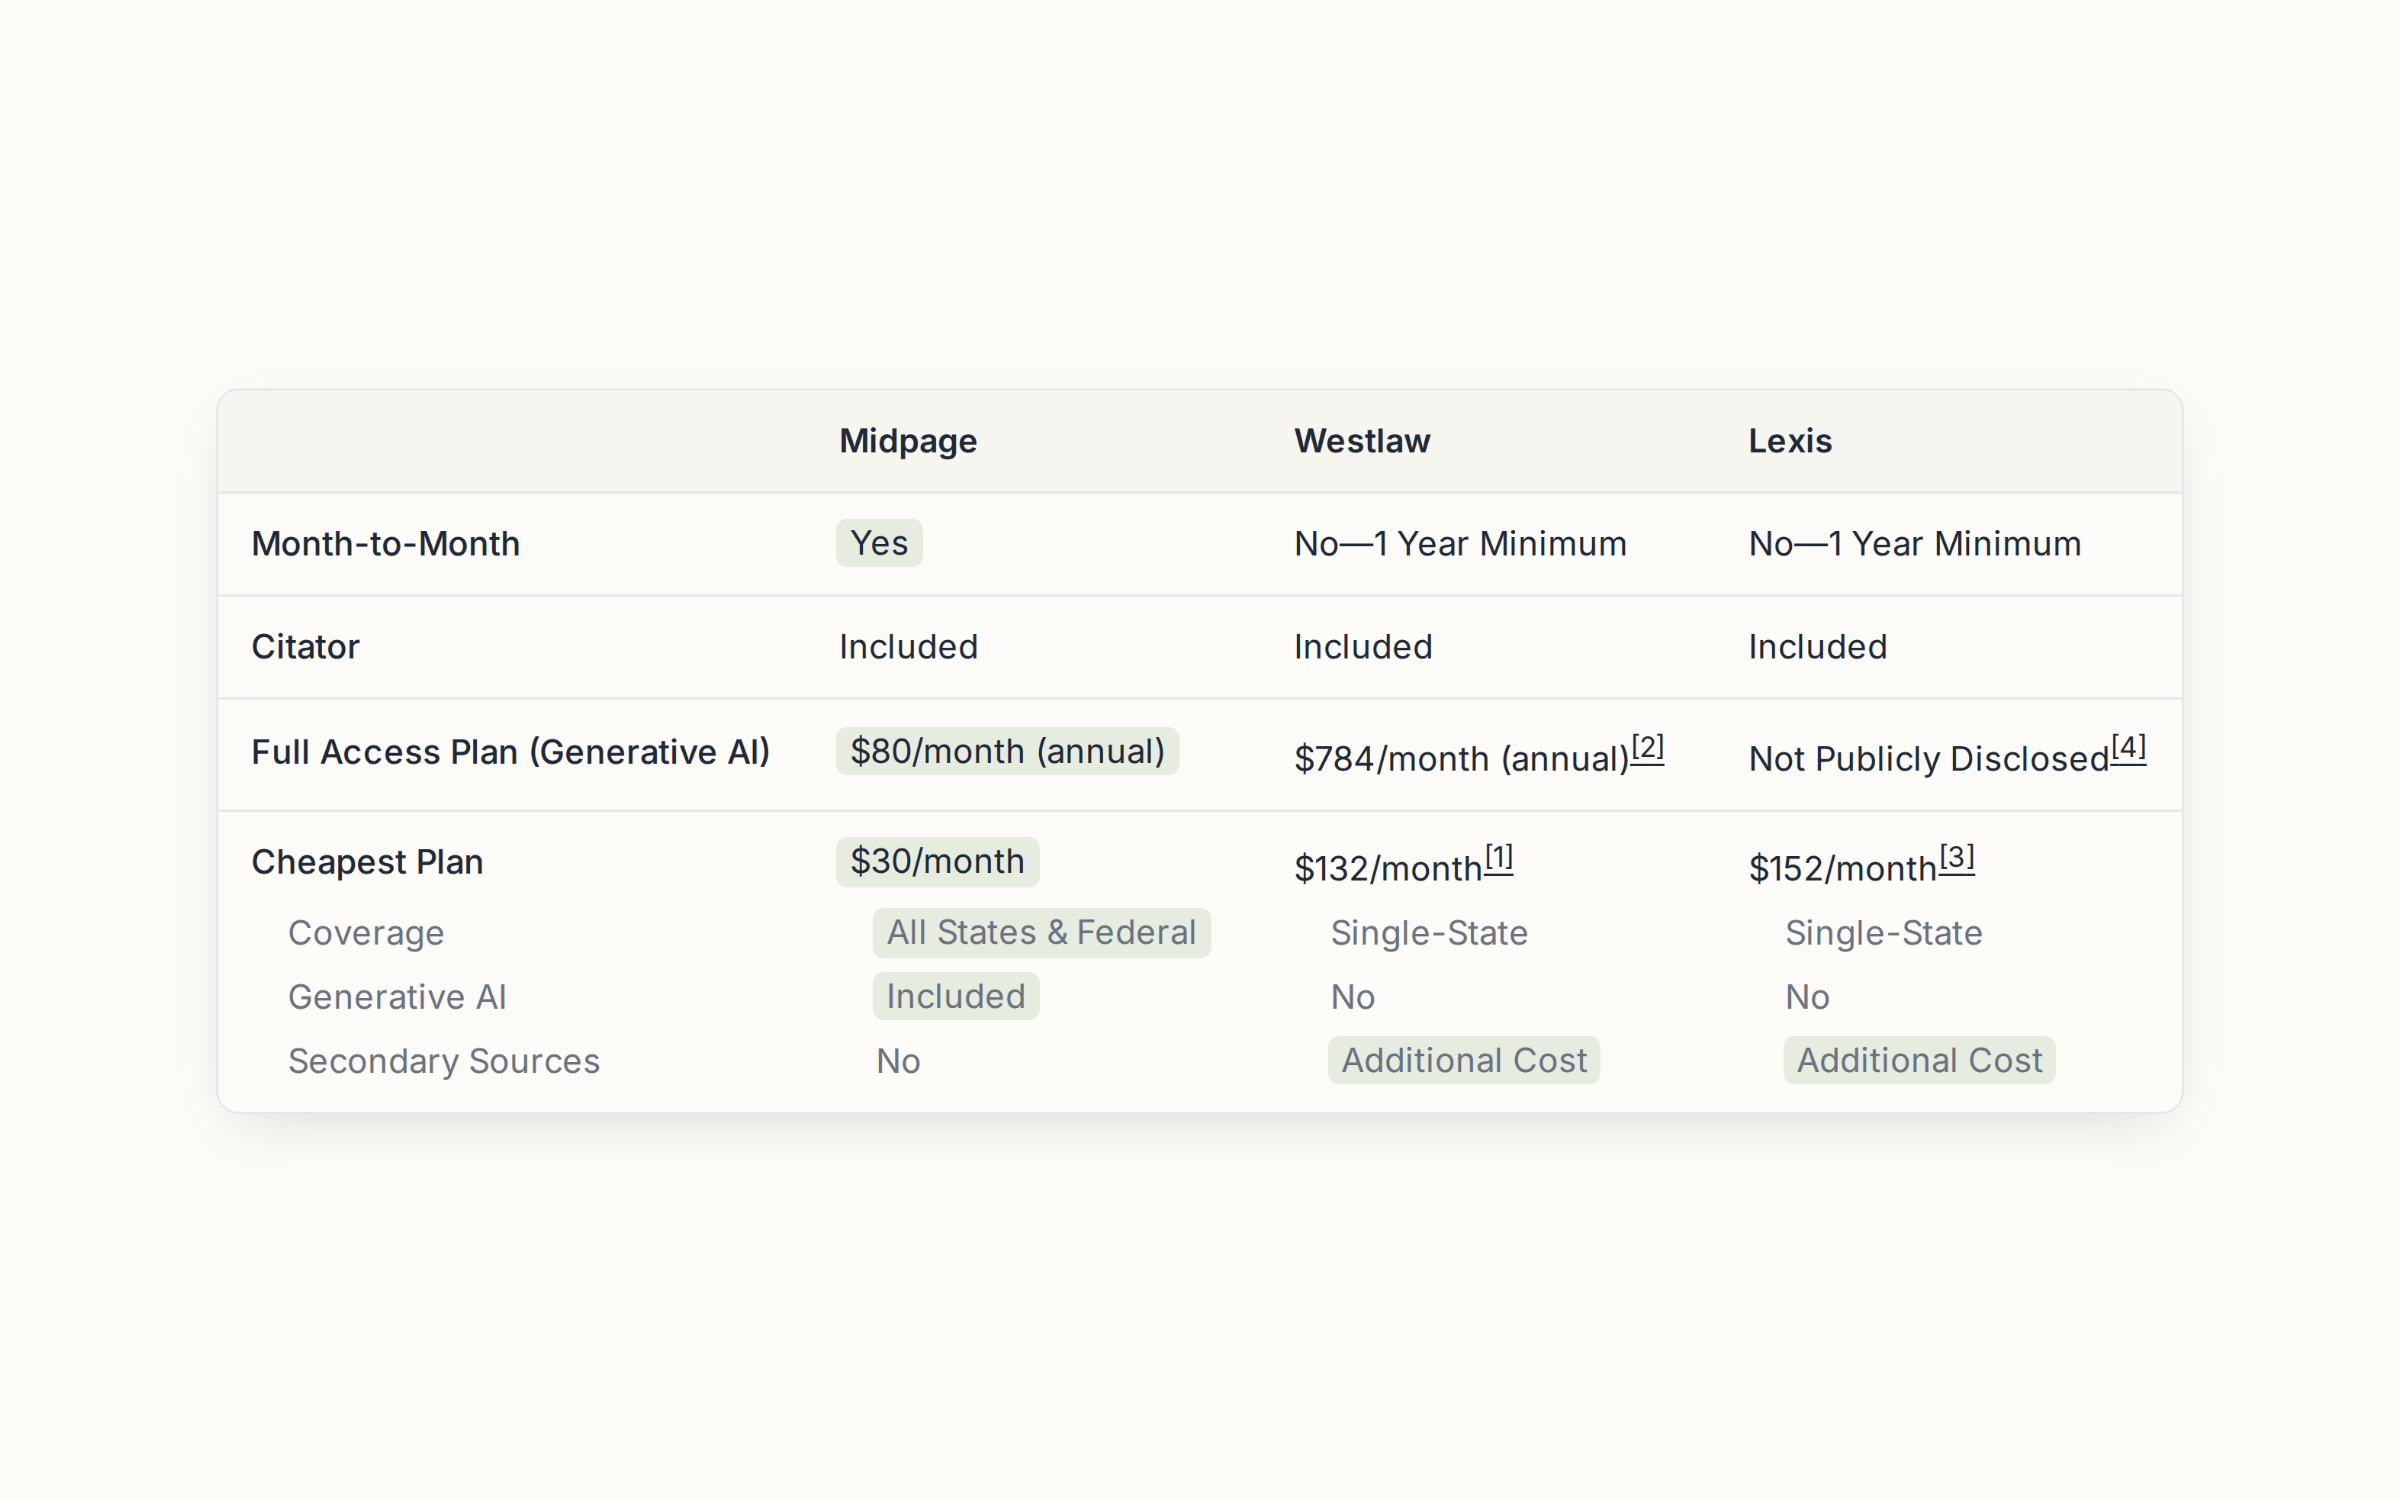Click the Secondary Sources sub-row label
2400x1500 pixels.
tap(444, 1061)
